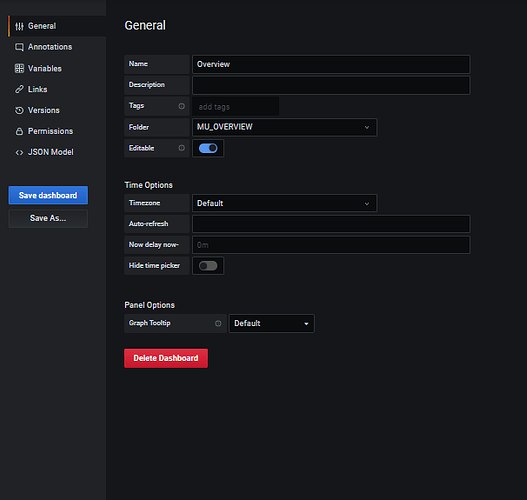Open the JSON Model section
The width and height of the screenshot is (527, 500).
coord(50,152)
